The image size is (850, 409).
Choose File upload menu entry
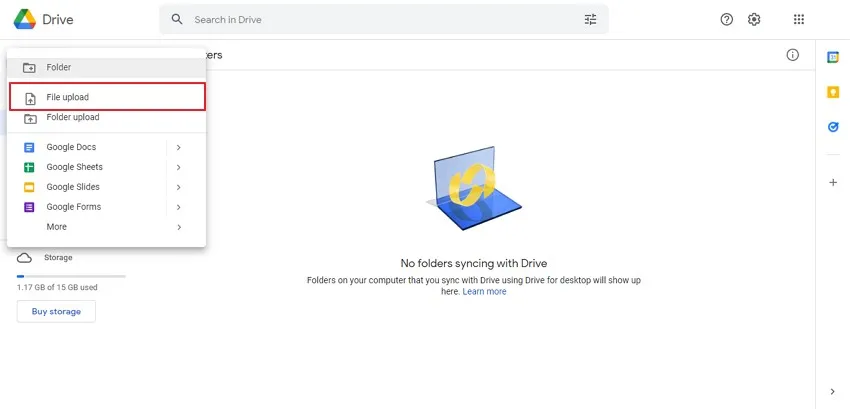click(x=107, y=97)
